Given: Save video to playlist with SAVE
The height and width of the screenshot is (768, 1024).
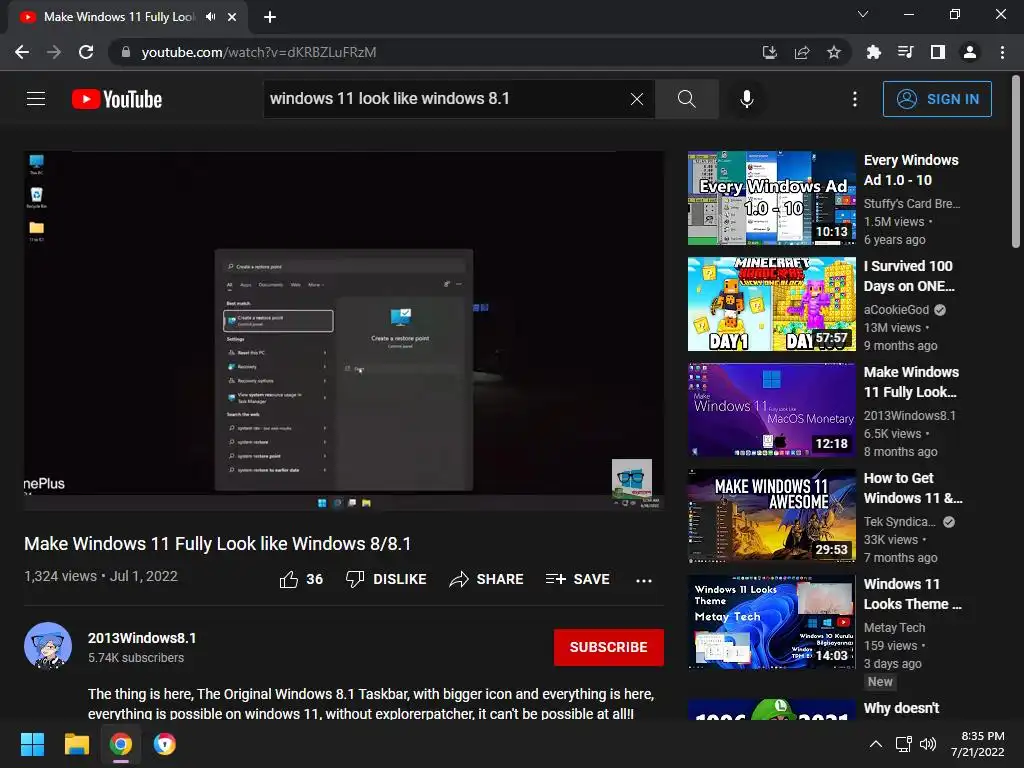Looking at the screenshot, I should tap(577, 579).
